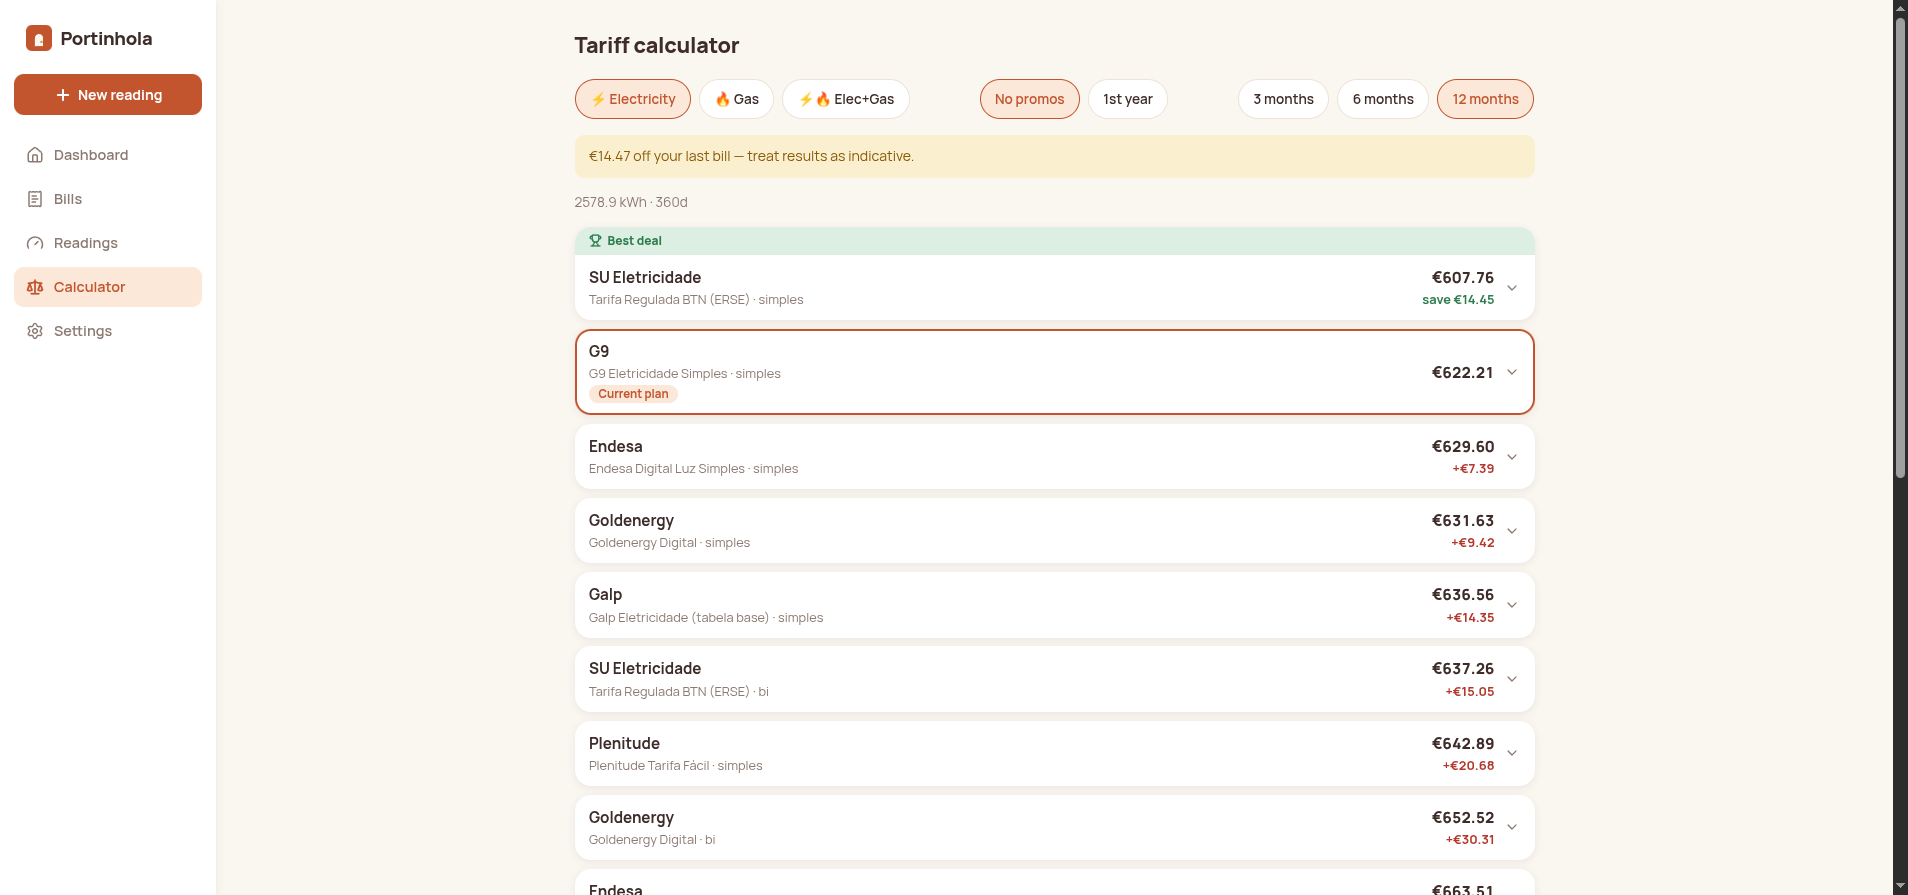1908x895 pixels.
Task: Click the scrollbar down arrow
Action: point(1900,887)
